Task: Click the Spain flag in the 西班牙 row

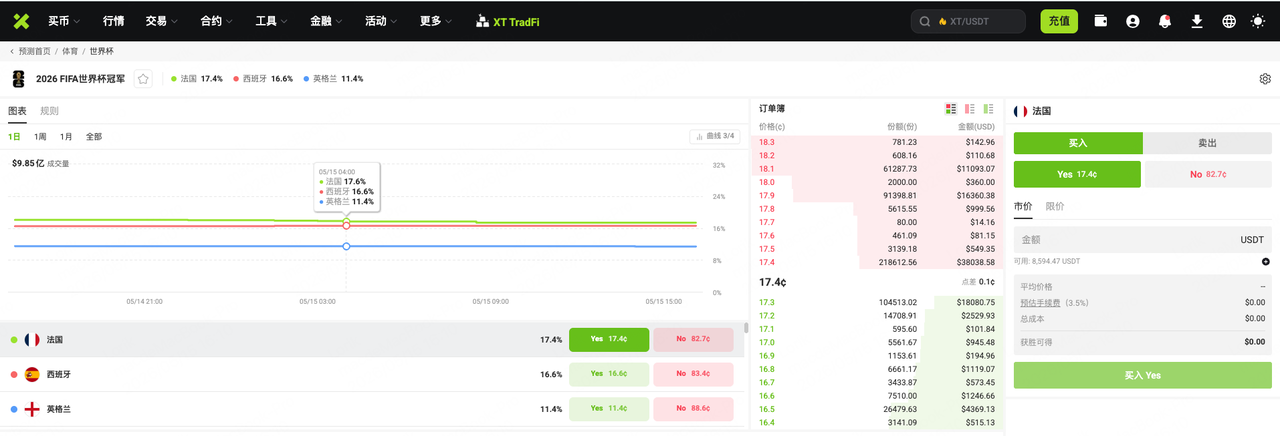Action: pos(32,374)
